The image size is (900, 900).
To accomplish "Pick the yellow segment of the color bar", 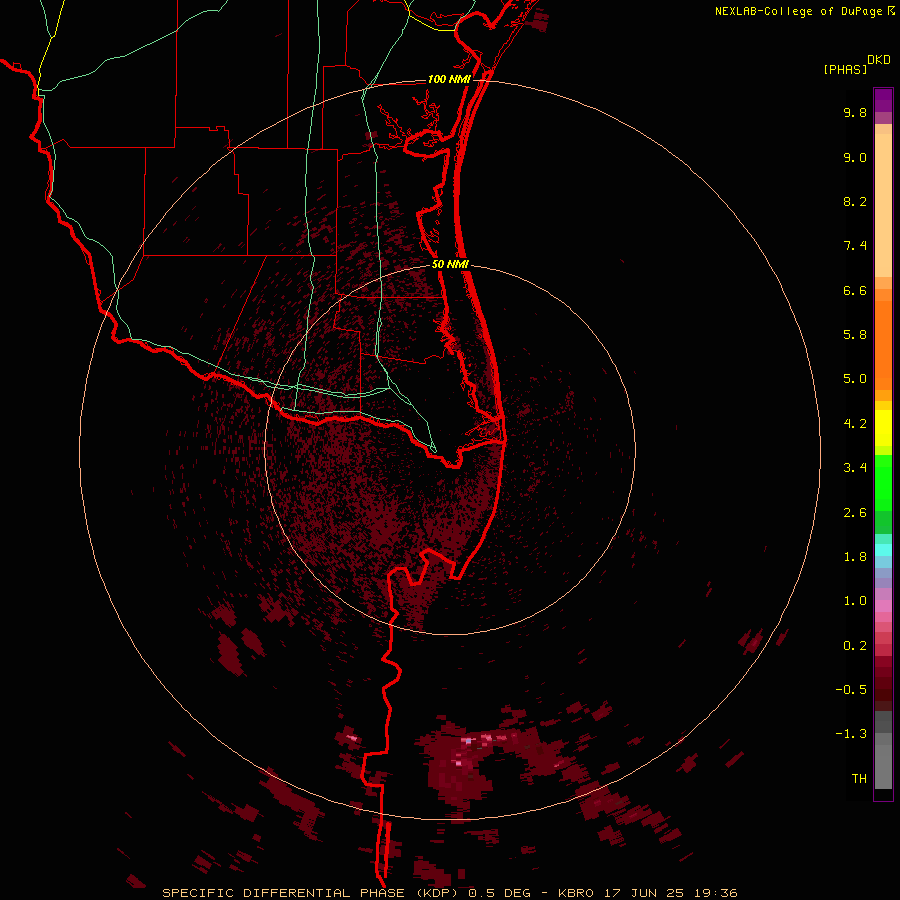I will tap(883, 428).
